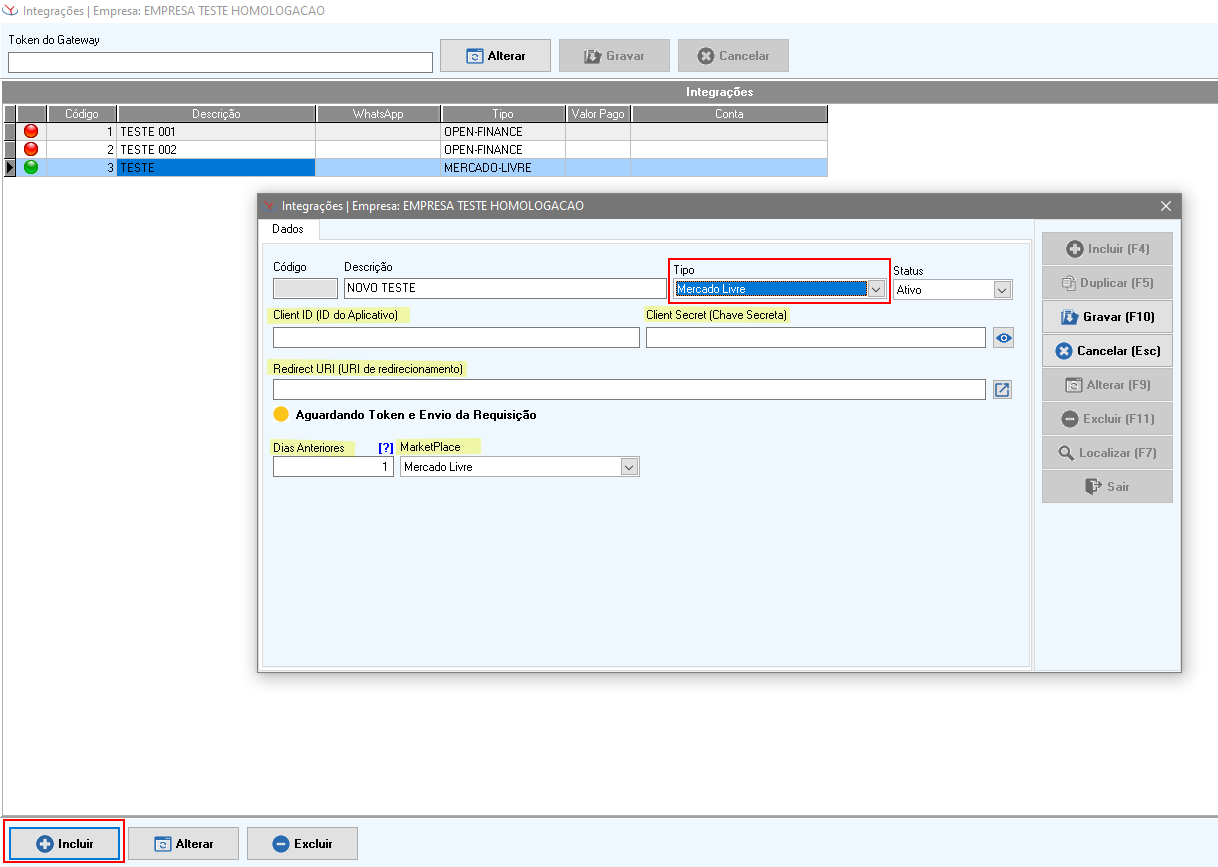Select row TESTE 001 in grid
The height and width of the screenshot is (867, 1218).
(415, 132)
